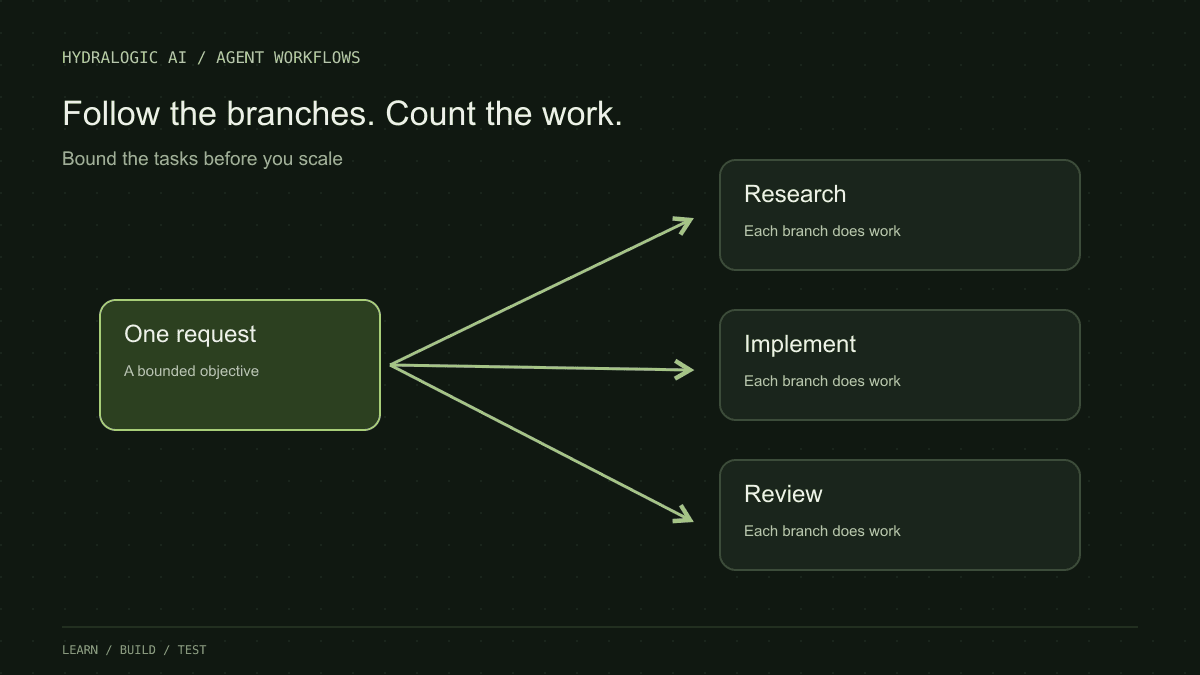Click the LEARN / BUILD / TEST footer text
This screenshot has height=675, width=1200.
134,650
